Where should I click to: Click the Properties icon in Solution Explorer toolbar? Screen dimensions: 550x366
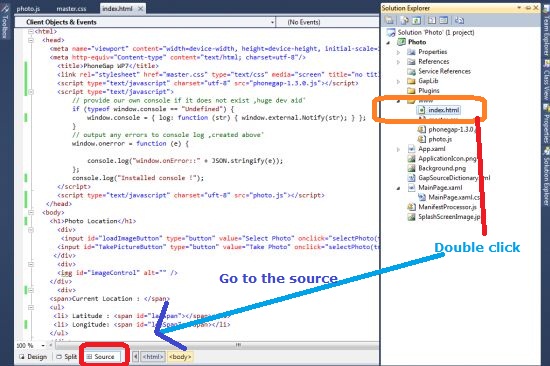point(389,20)
